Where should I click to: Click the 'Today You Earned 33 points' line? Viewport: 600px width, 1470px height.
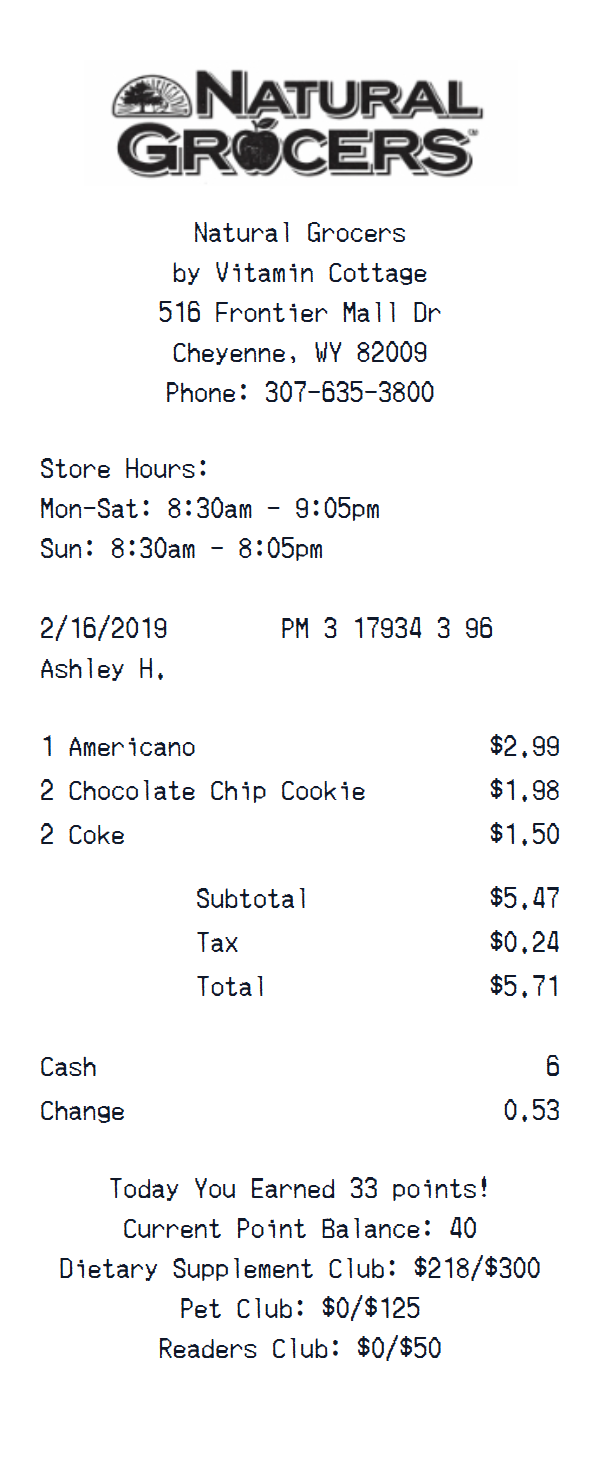299,1189
